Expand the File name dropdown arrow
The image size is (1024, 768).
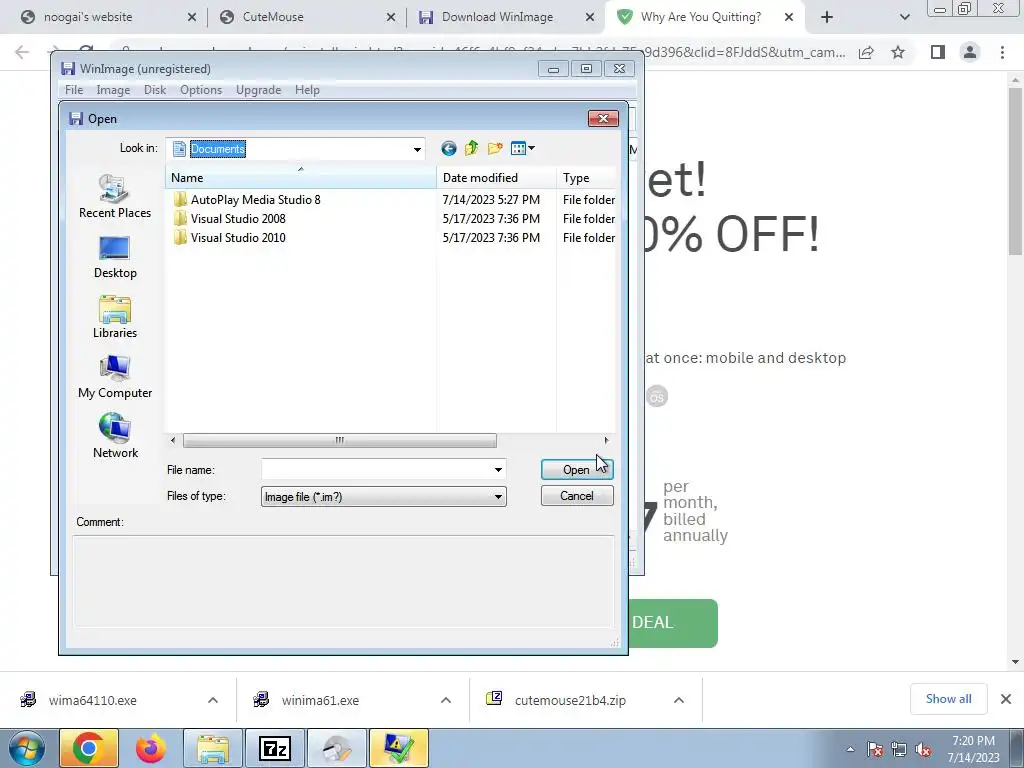tap(498, 470)
